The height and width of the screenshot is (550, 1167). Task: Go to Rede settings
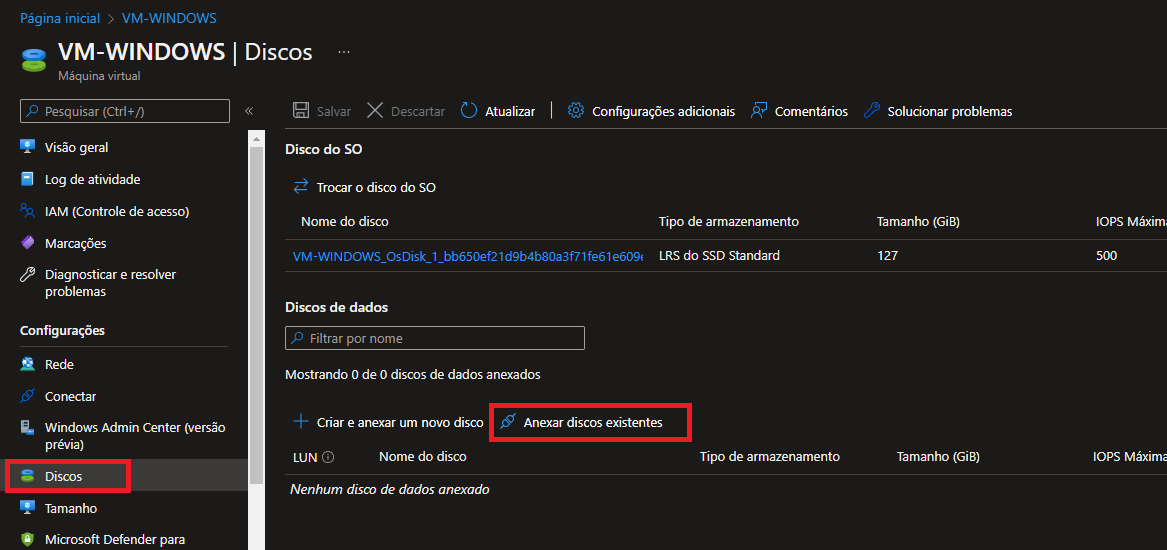click(59, 365)
